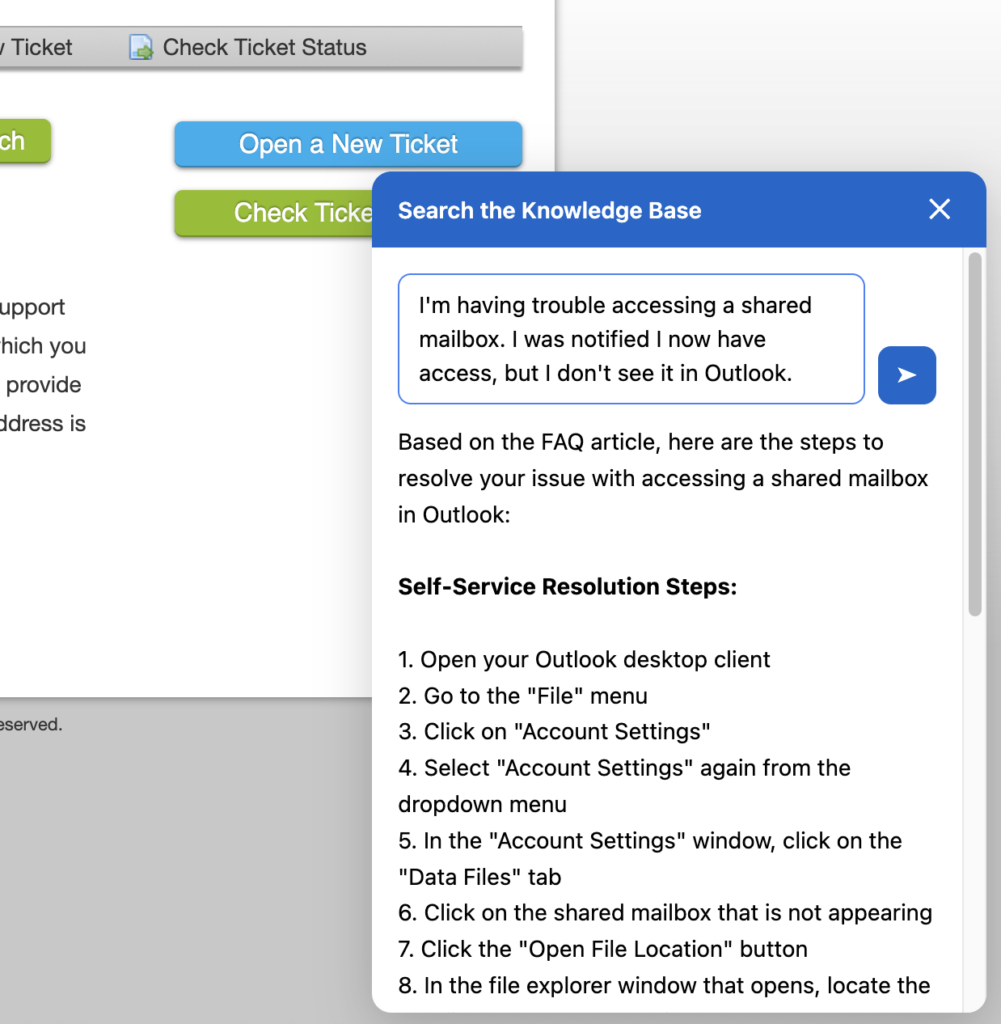1001x1024 pixels.
Task: Click the scrollbar track below the thumb
Action: (x=975, y=800)
